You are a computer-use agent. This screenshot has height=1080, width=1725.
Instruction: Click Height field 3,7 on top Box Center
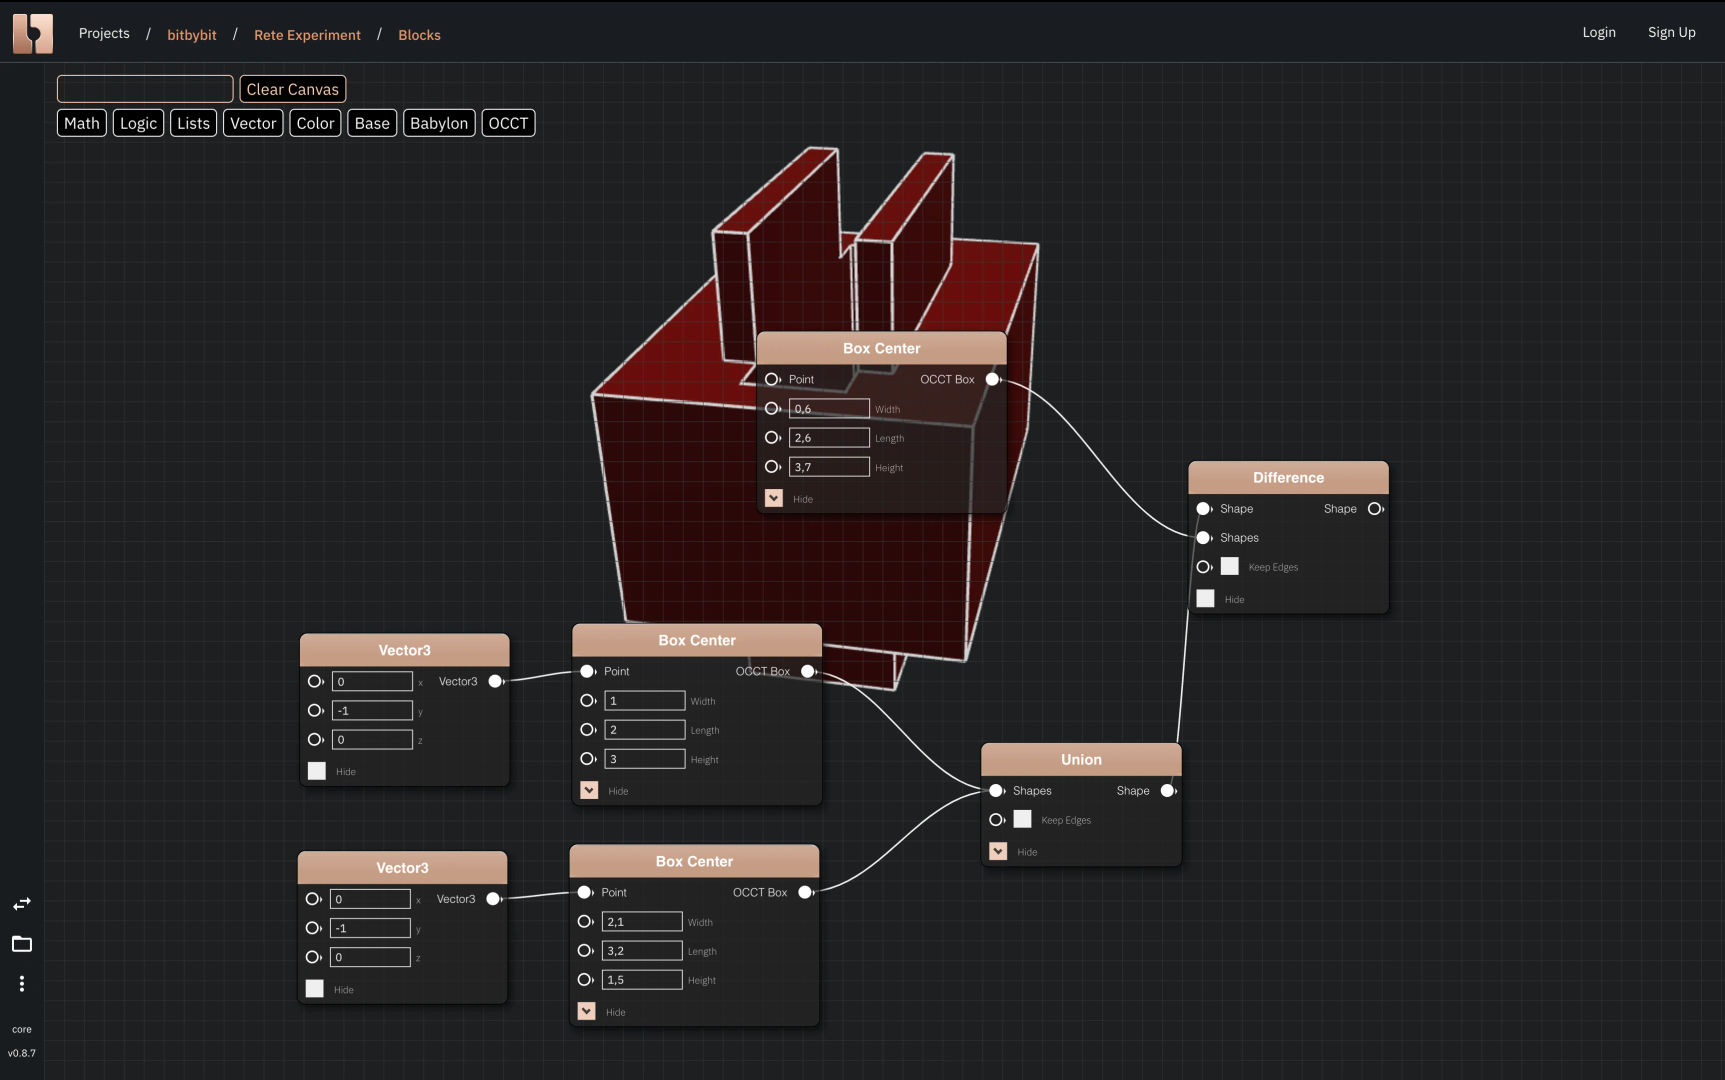click(829, 467)
